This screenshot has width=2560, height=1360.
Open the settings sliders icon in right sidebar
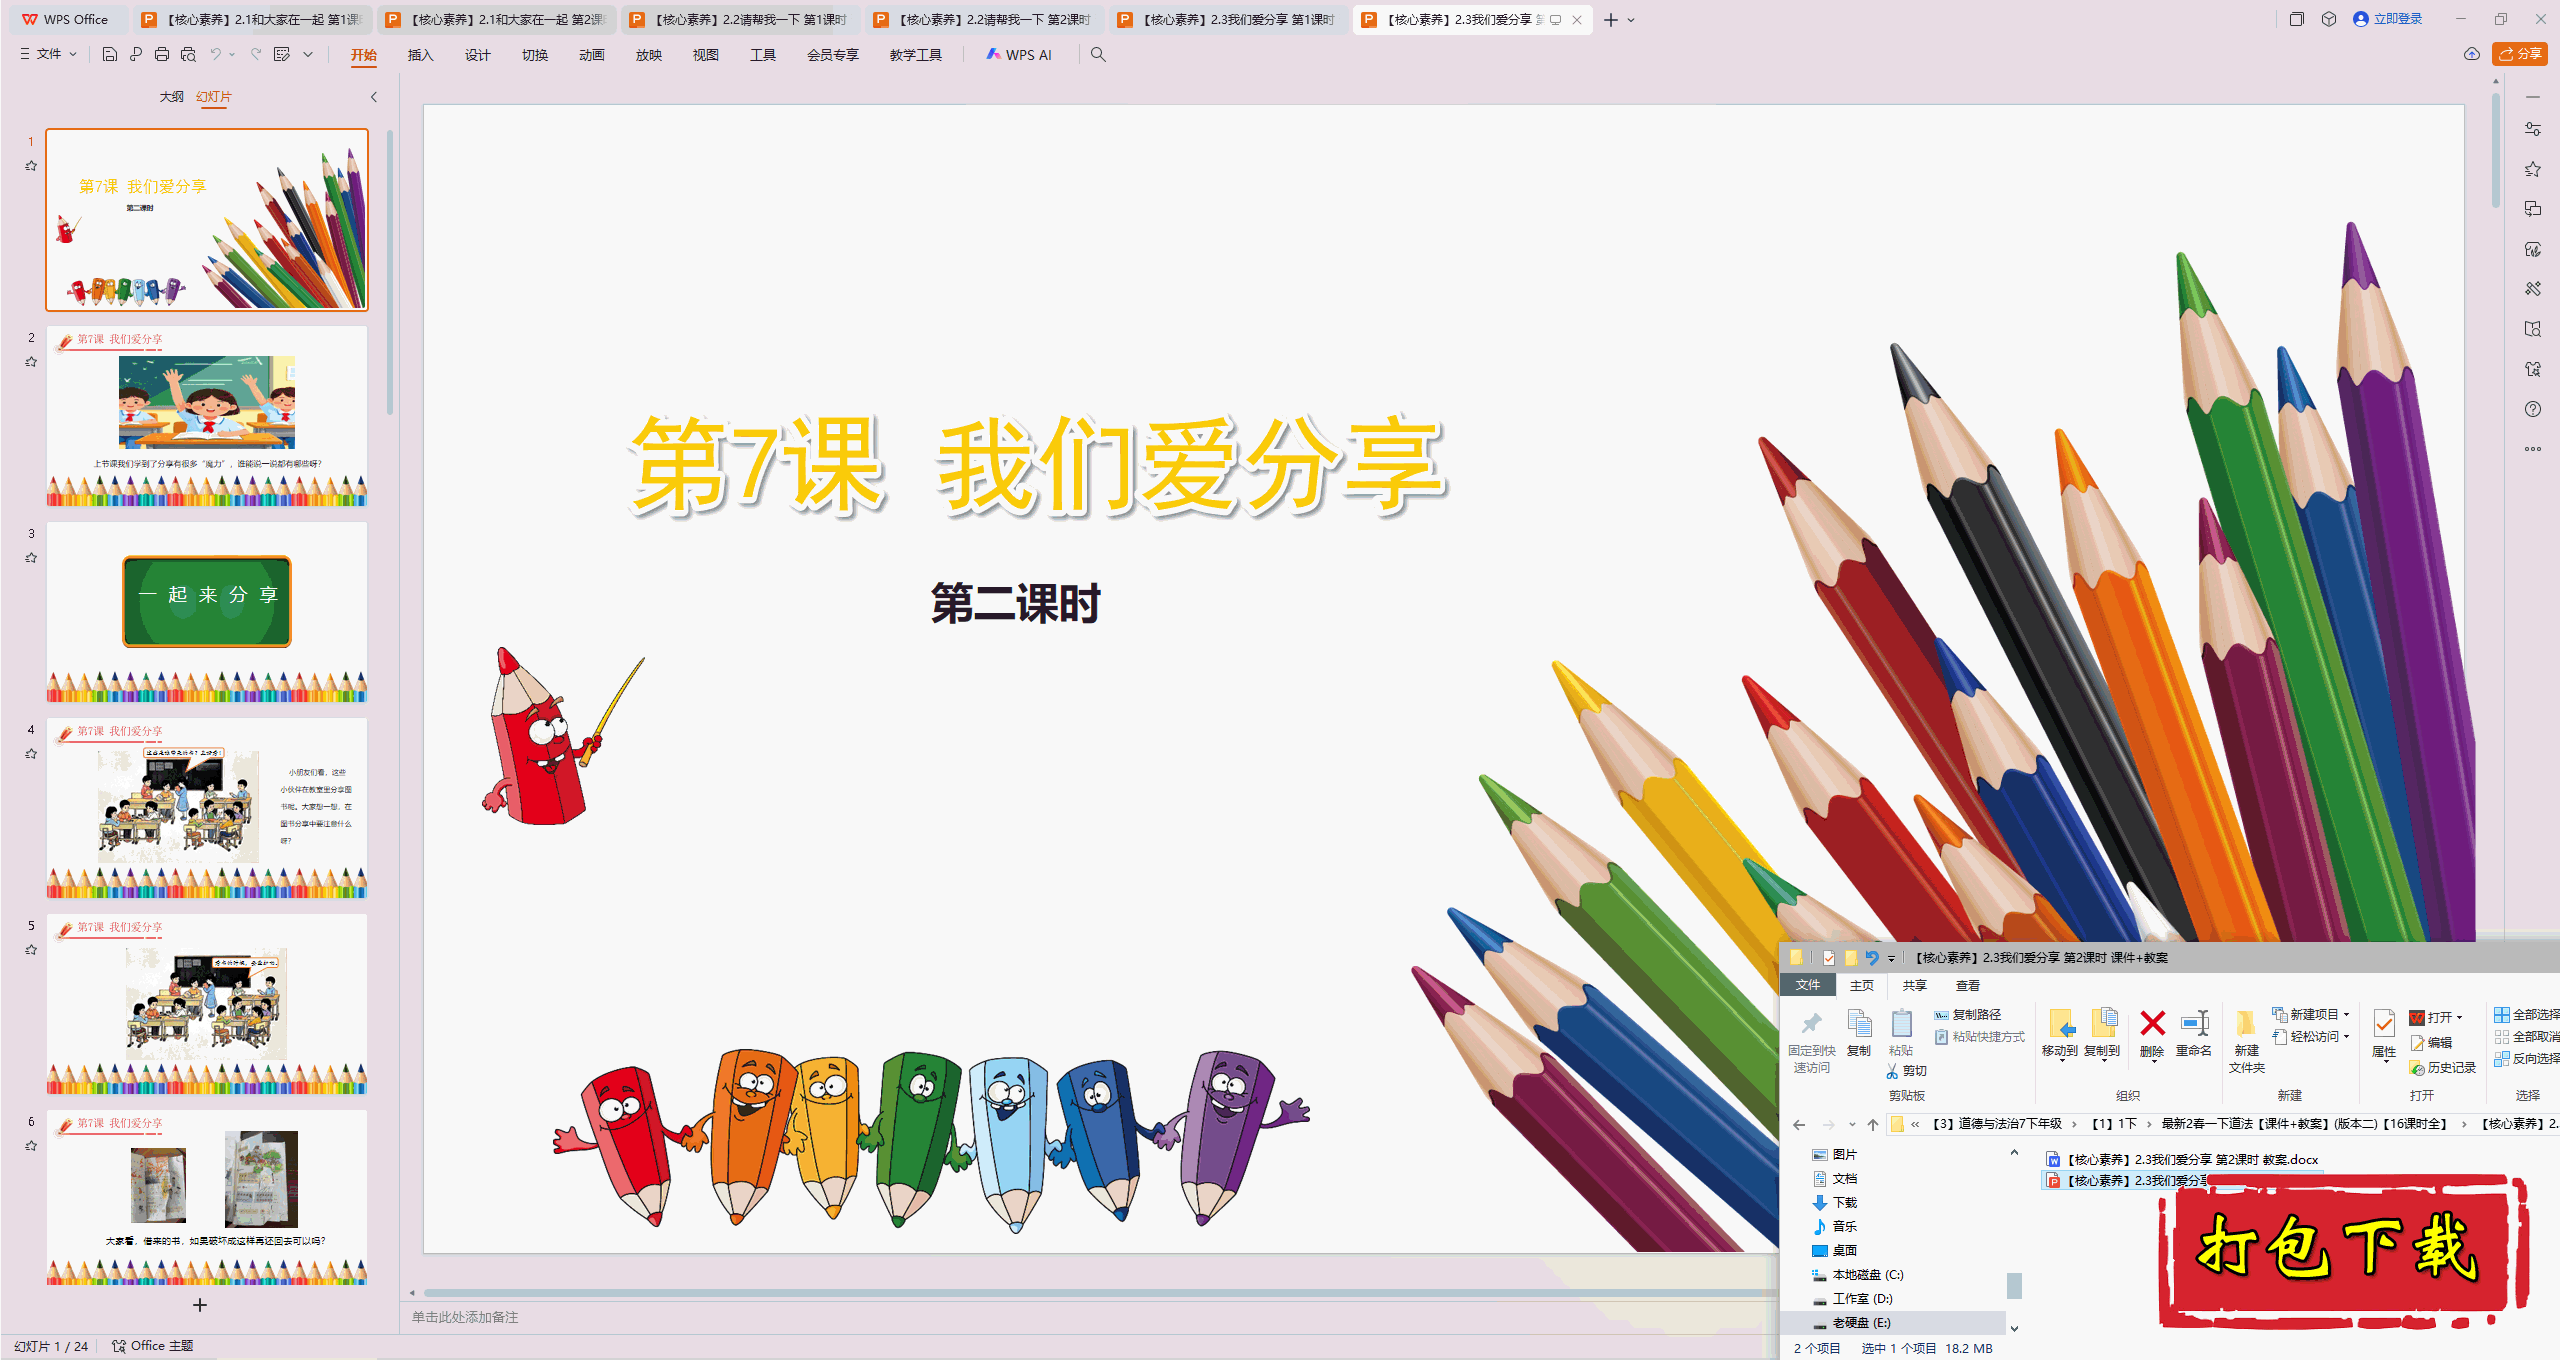pyautogui.click(x=2533, y=129)
